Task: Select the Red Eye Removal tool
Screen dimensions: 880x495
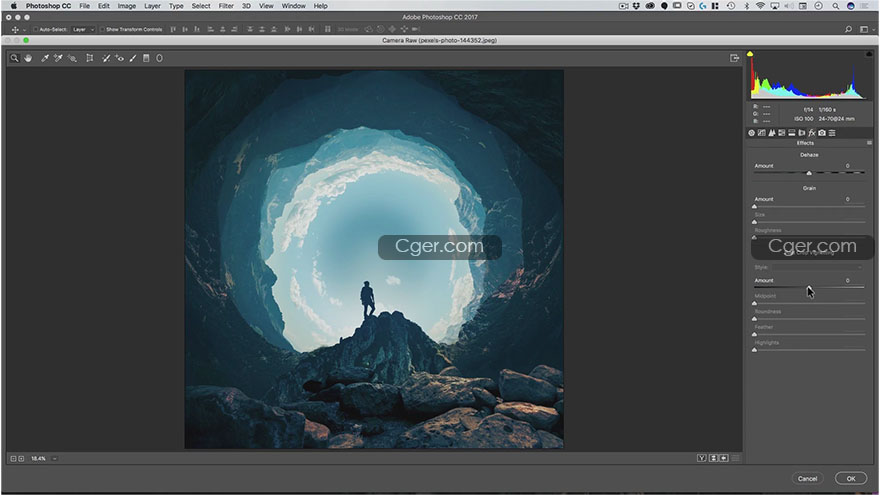Action: [x=120, y=58]
